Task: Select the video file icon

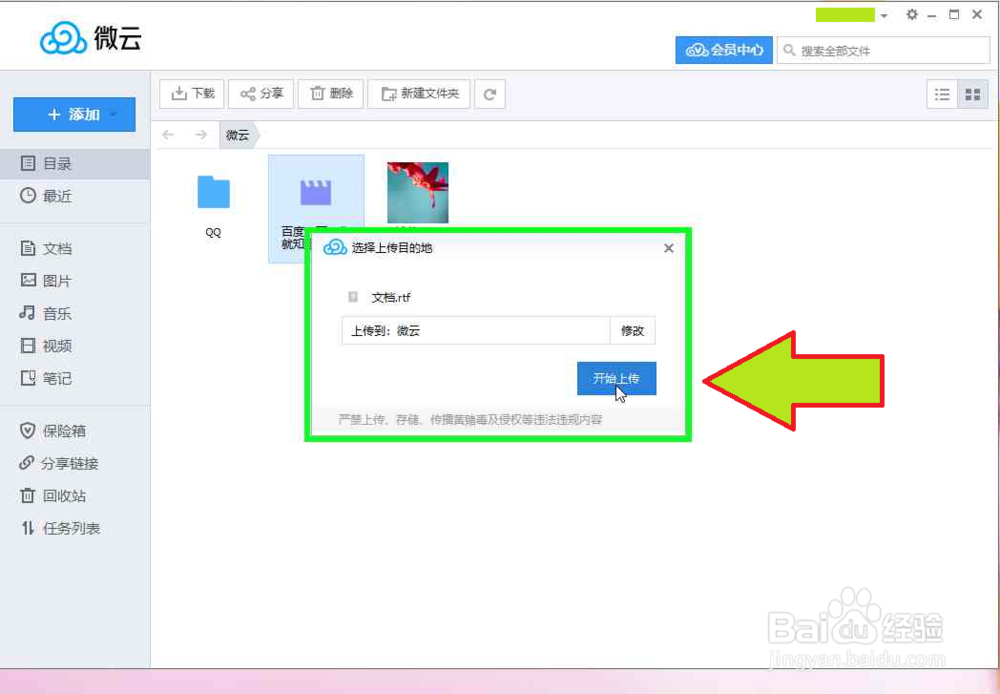Action: point(316,192)
